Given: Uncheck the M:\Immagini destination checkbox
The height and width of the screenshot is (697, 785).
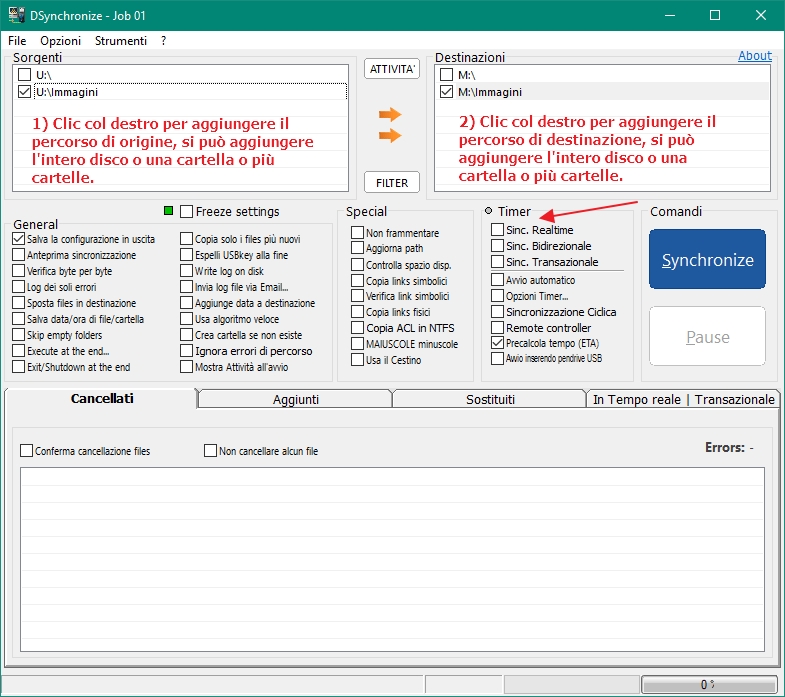Looking at the screenshot, I should 446,92.
